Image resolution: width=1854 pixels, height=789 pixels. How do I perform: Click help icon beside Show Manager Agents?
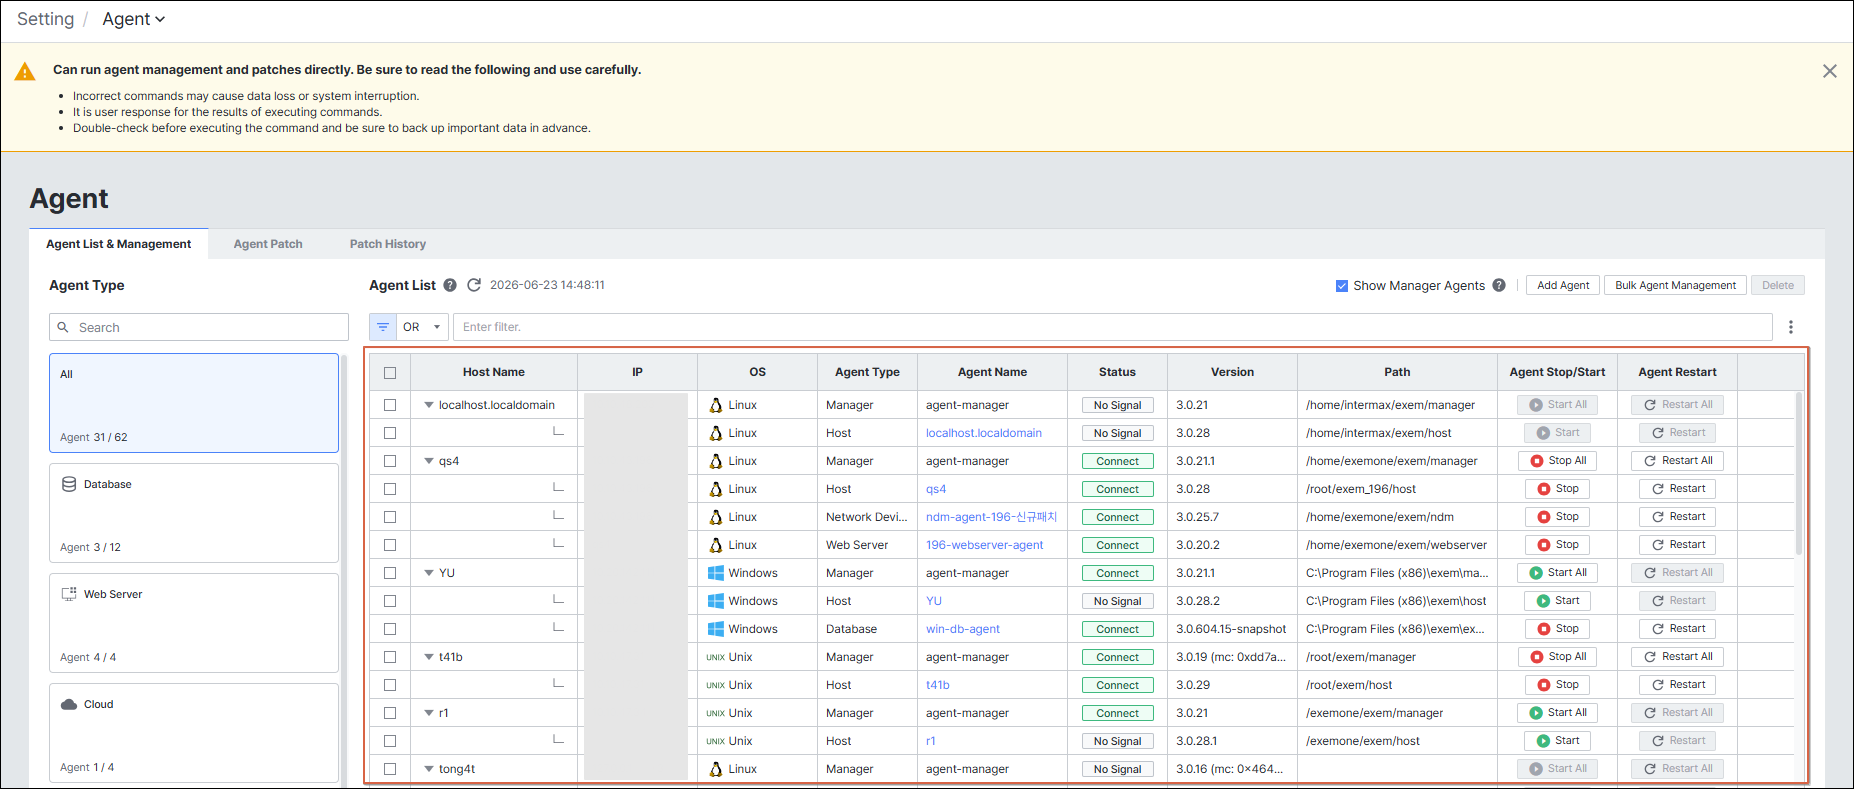point(1499,285)
